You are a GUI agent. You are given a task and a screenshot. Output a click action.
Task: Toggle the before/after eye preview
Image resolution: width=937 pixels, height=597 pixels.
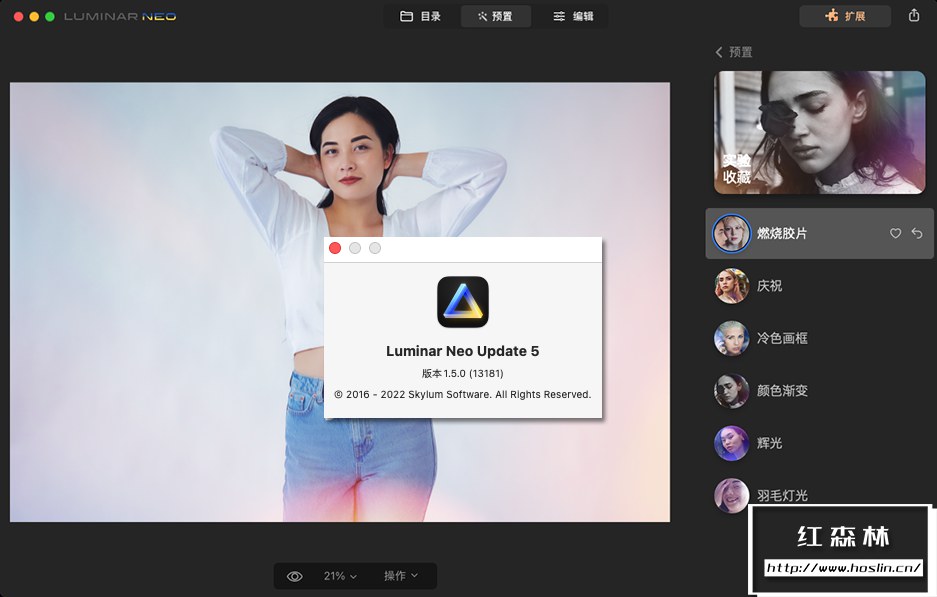click(x=295, y=576)
